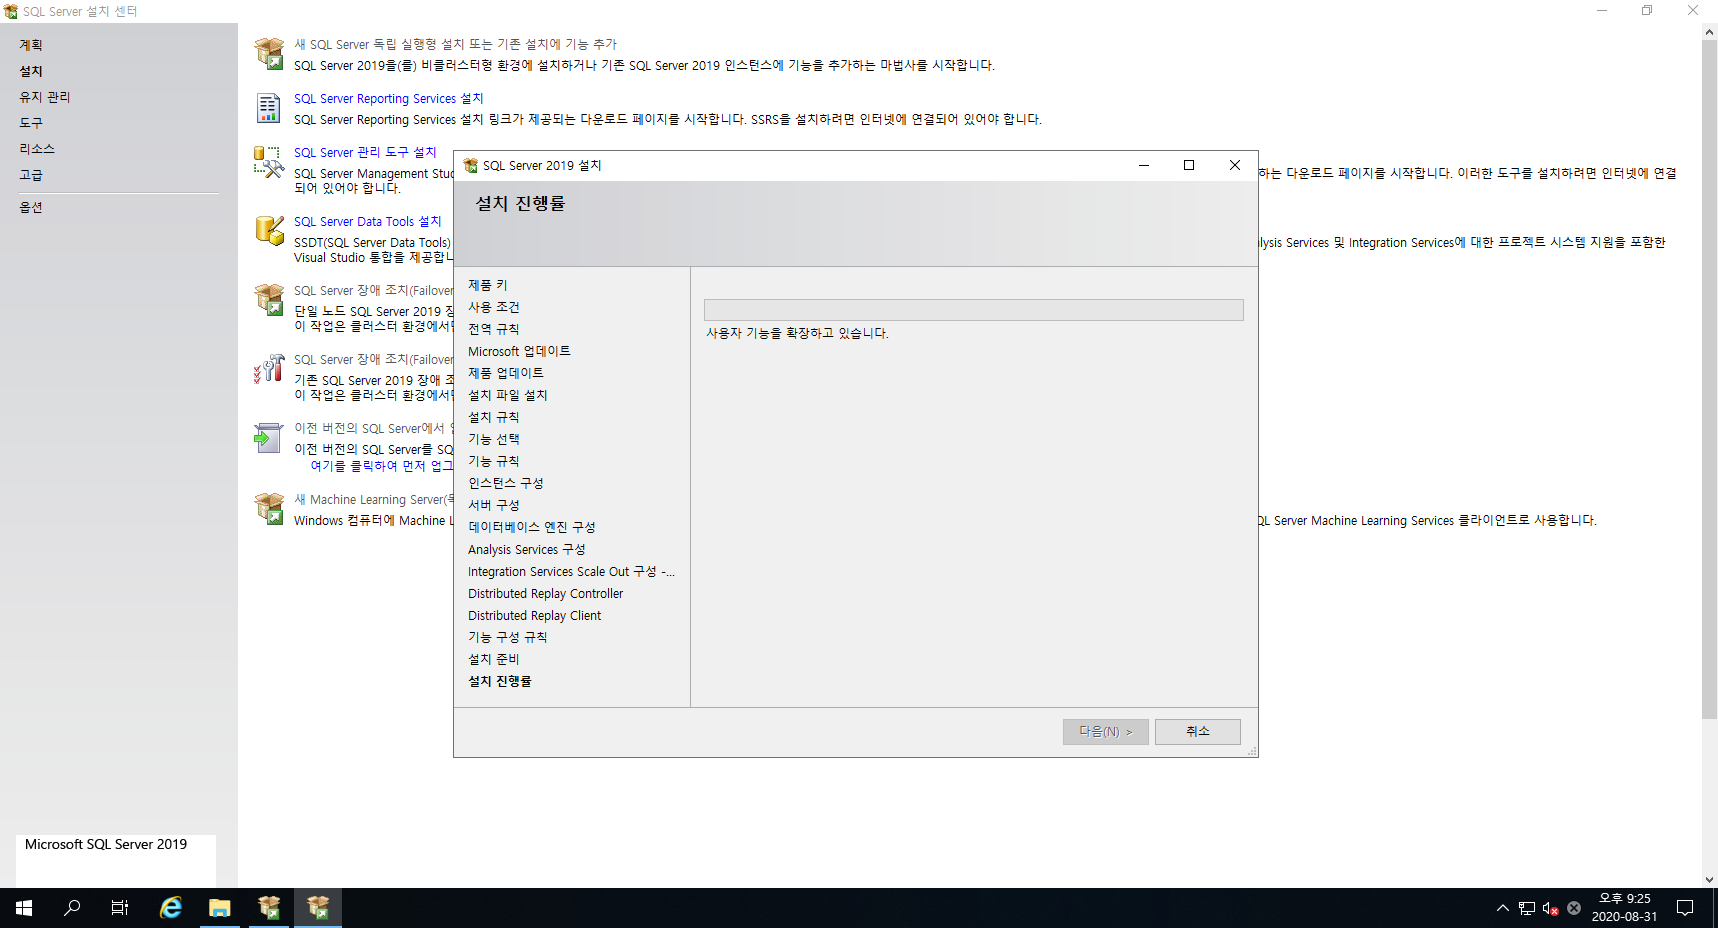Click the 사용 조건 step
This screenshot has width=1718, height=928.
coord(494,307)
